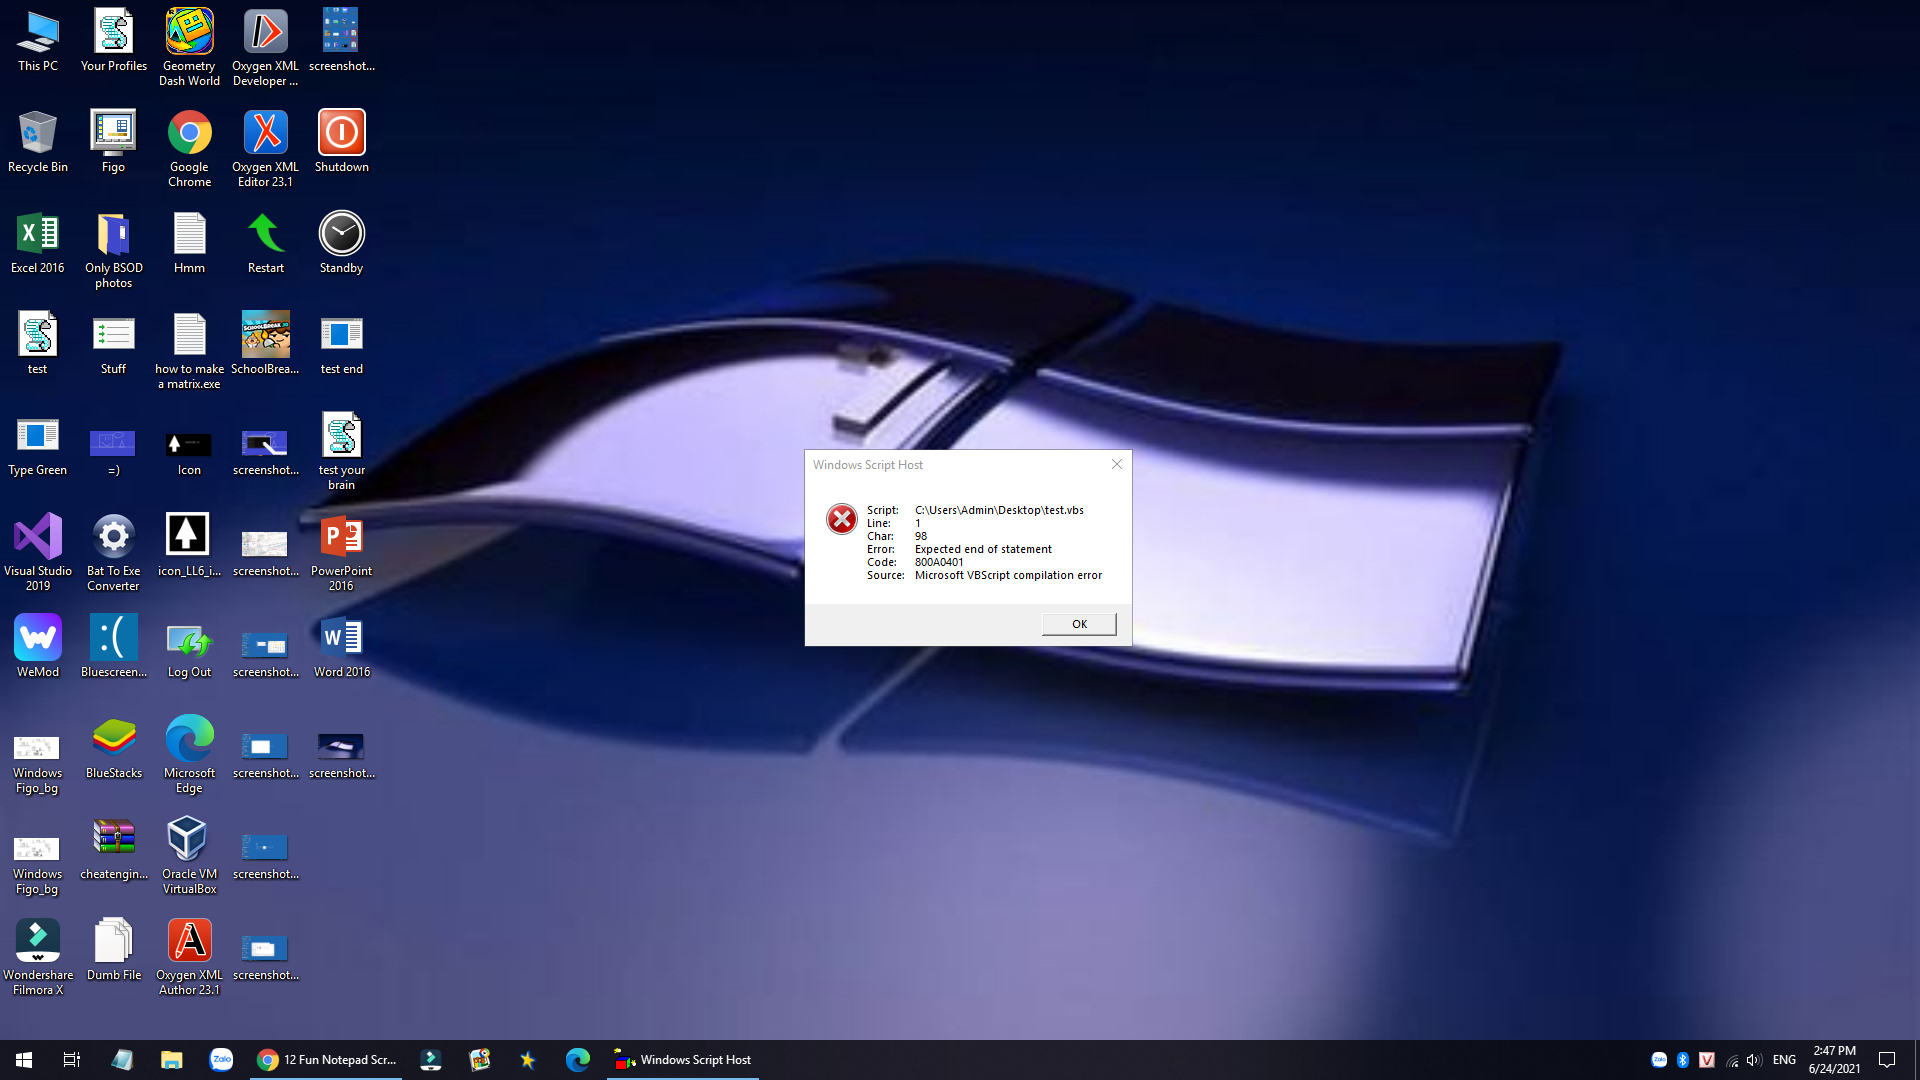Select the WeMod desktop shortcut
Screen dimensions: 1920x1080
(x=38, y=639)
